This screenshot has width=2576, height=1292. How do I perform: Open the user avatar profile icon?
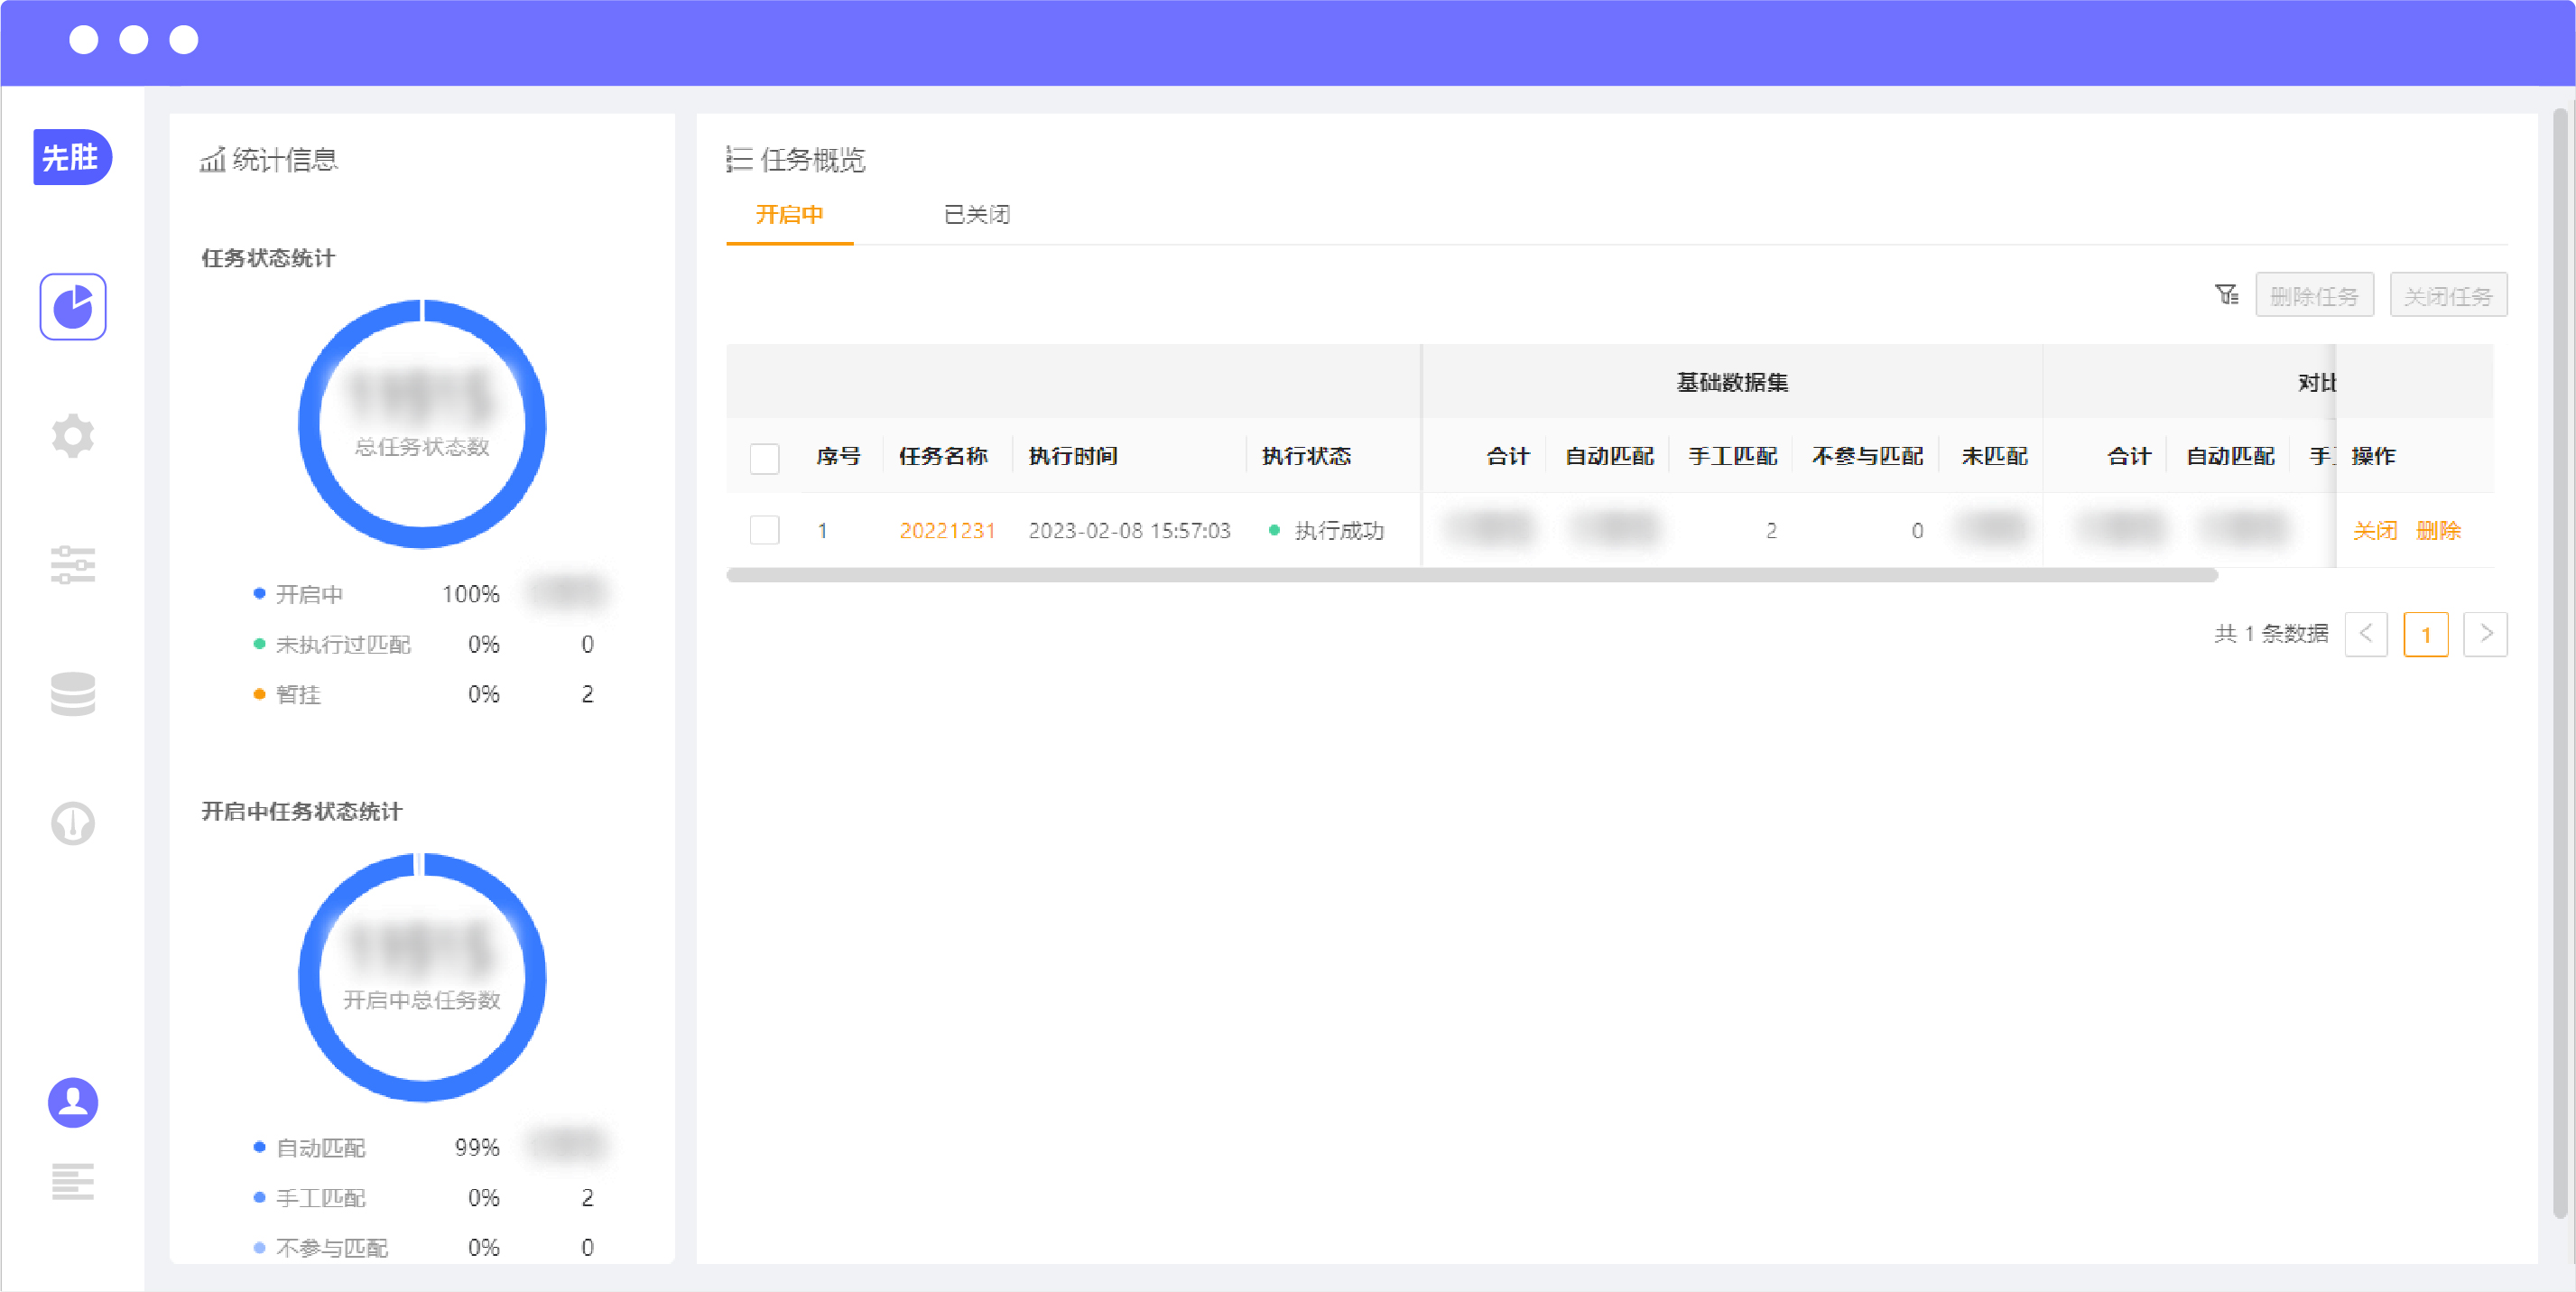coord(73,1102)
